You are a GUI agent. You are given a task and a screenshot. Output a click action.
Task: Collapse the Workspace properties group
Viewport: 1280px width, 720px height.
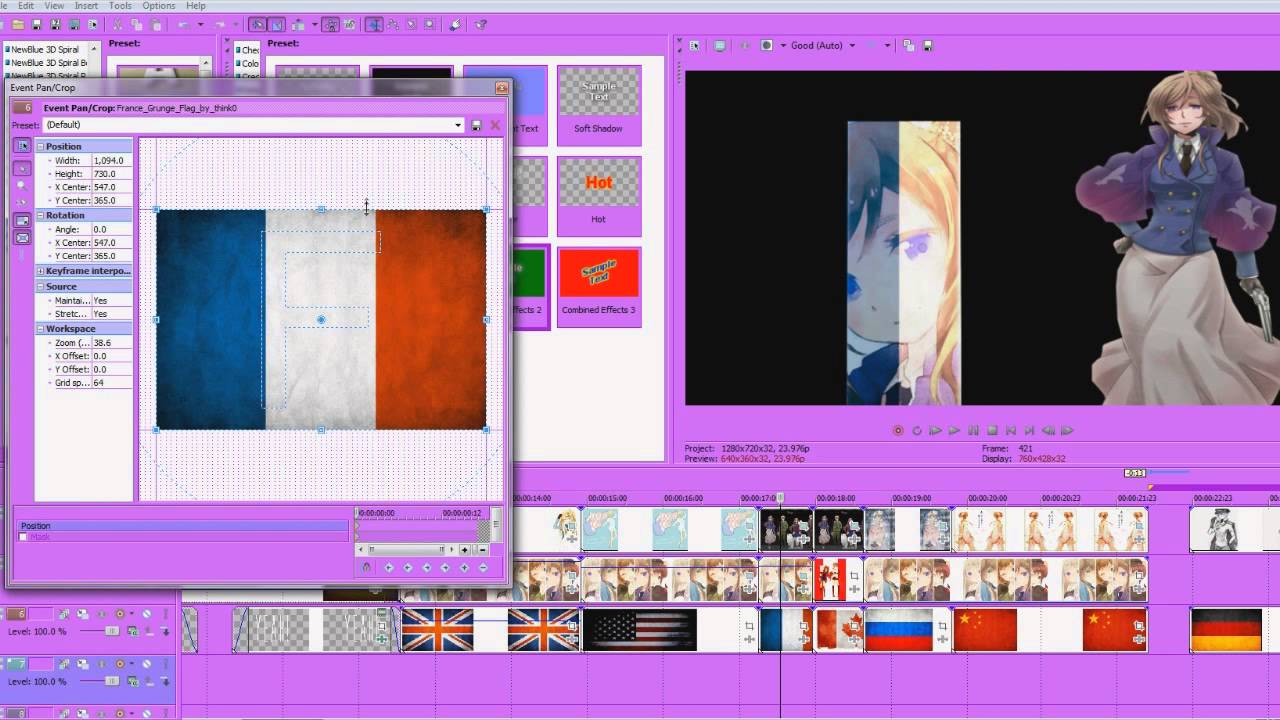[x=41, y=329]
